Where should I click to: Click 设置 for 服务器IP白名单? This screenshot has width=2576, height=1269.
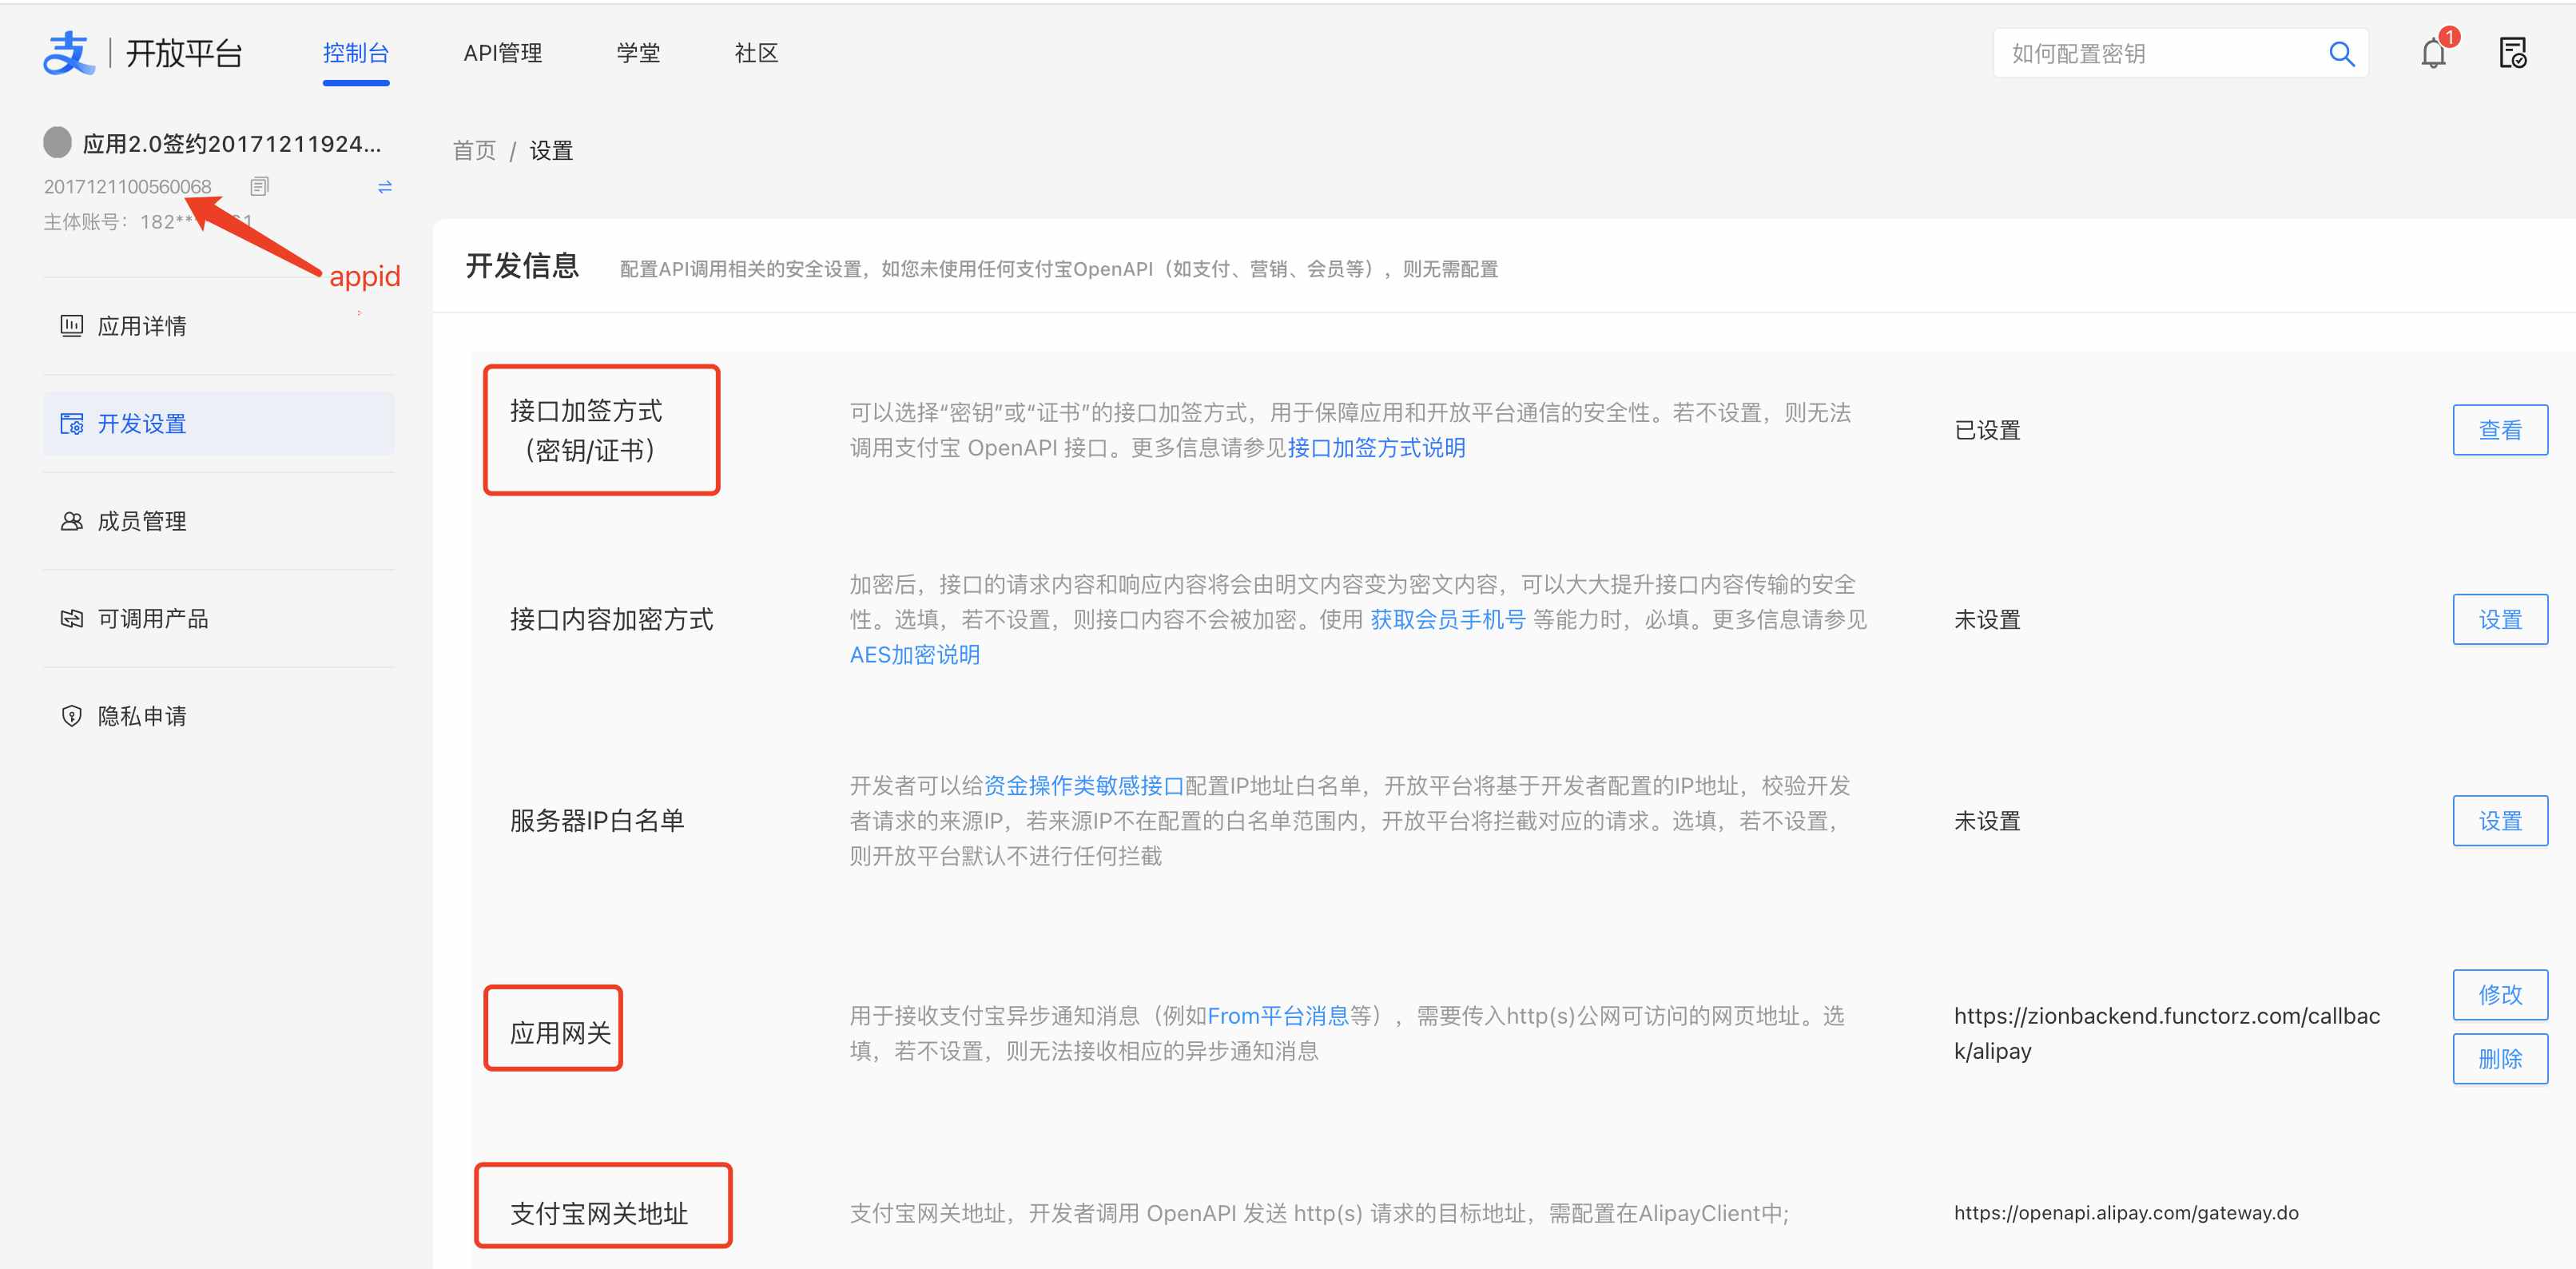pyautogui.click(x=2500, y=821)
